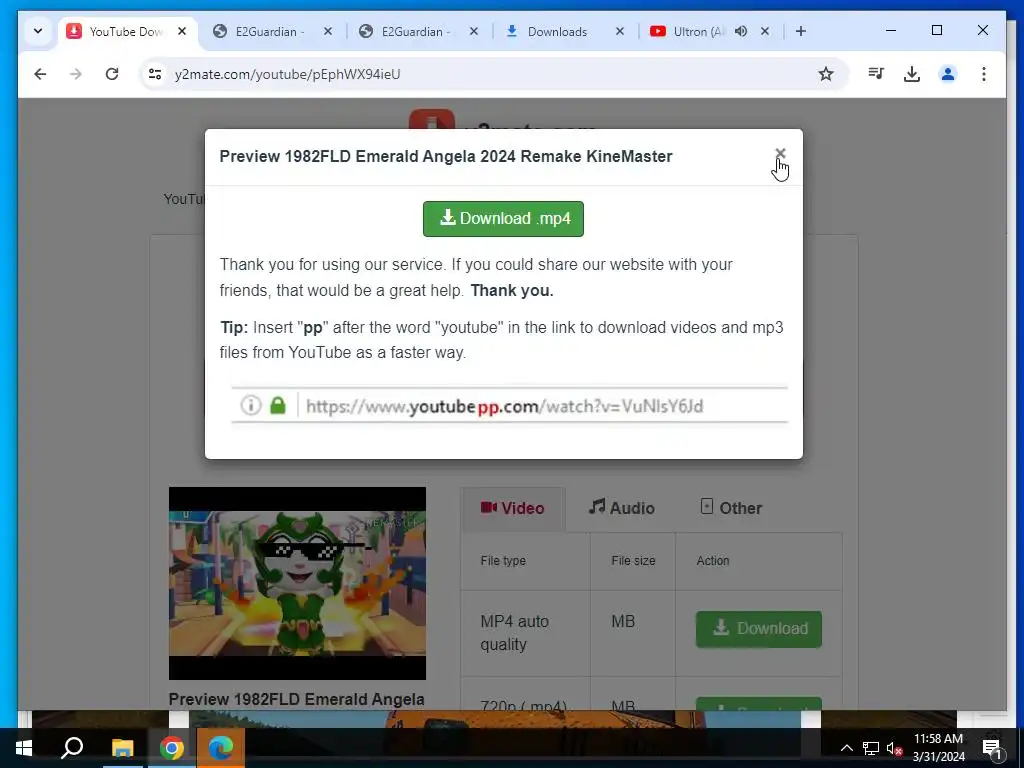Download the MP4 auto quality file
Viewport: 1024px width, 768px height.
coord(759,629)
